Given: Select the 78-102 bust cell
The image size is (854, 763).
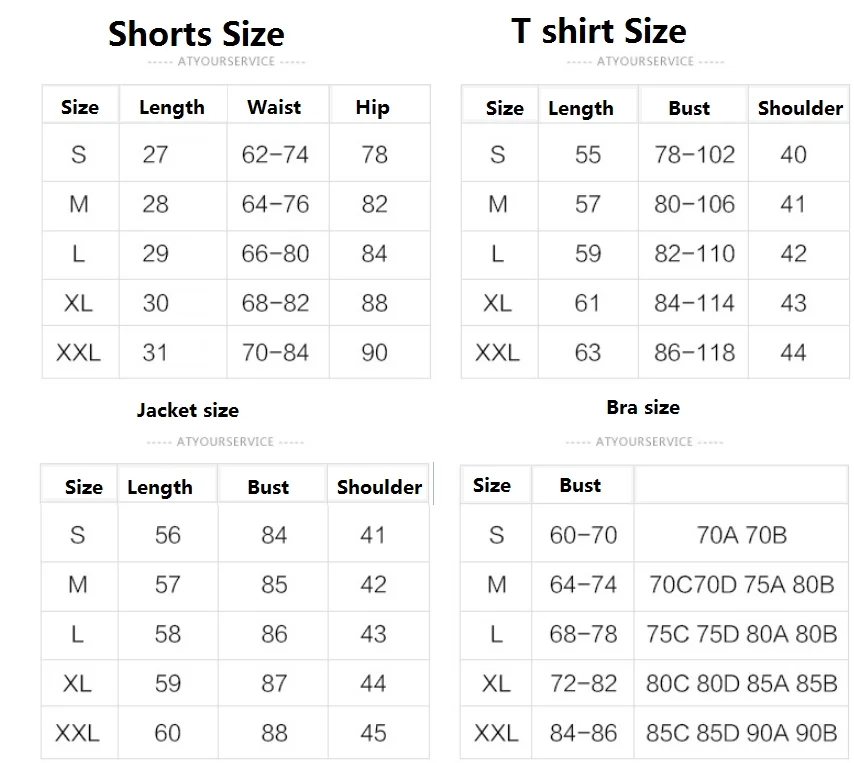Looking at the screenshot, I should [694, 154].
